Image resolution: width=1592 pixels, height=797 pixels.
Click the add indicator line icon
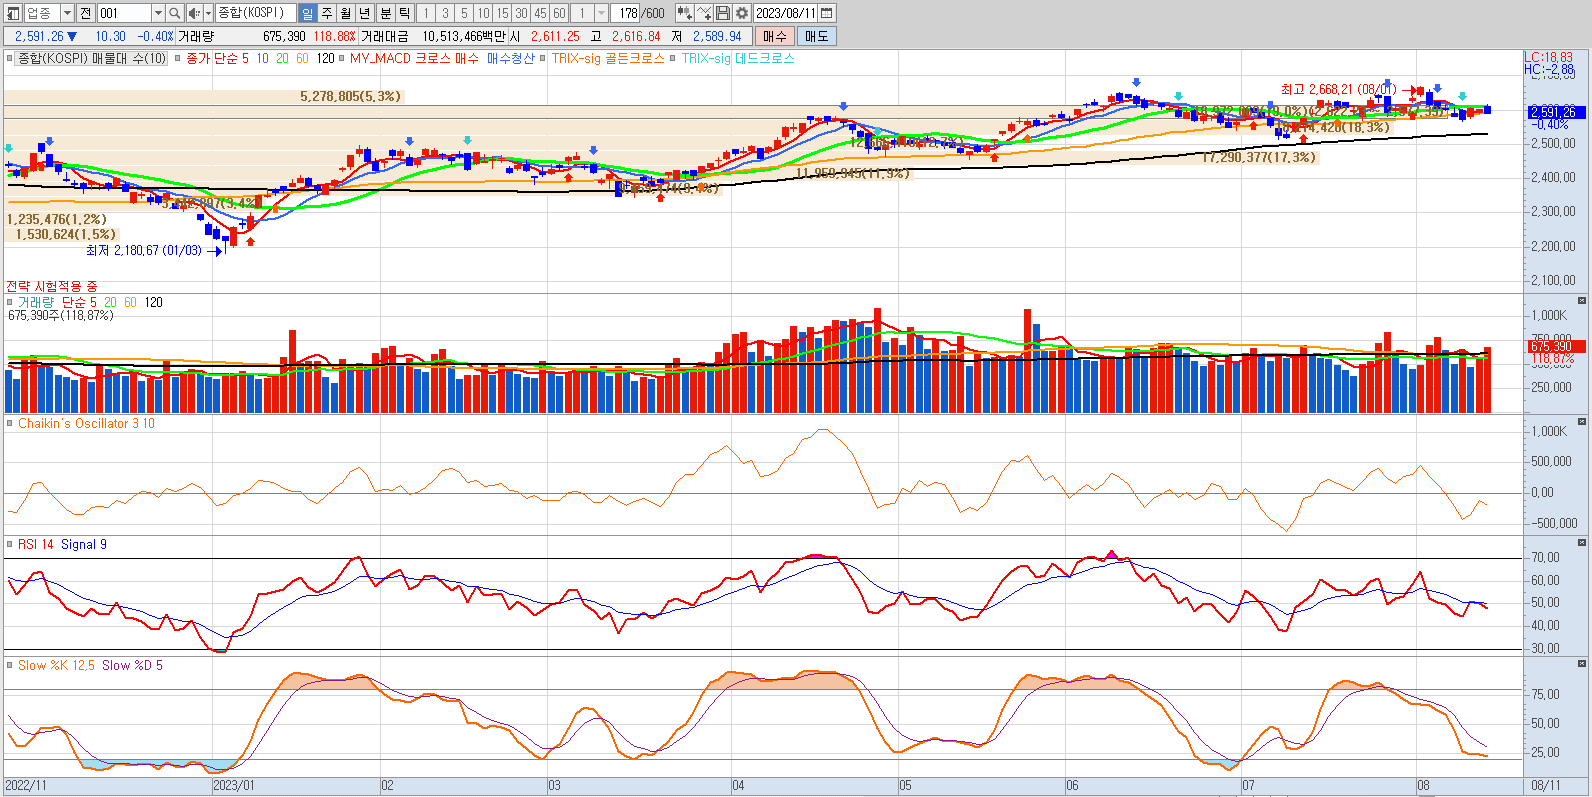coord(704,13)
